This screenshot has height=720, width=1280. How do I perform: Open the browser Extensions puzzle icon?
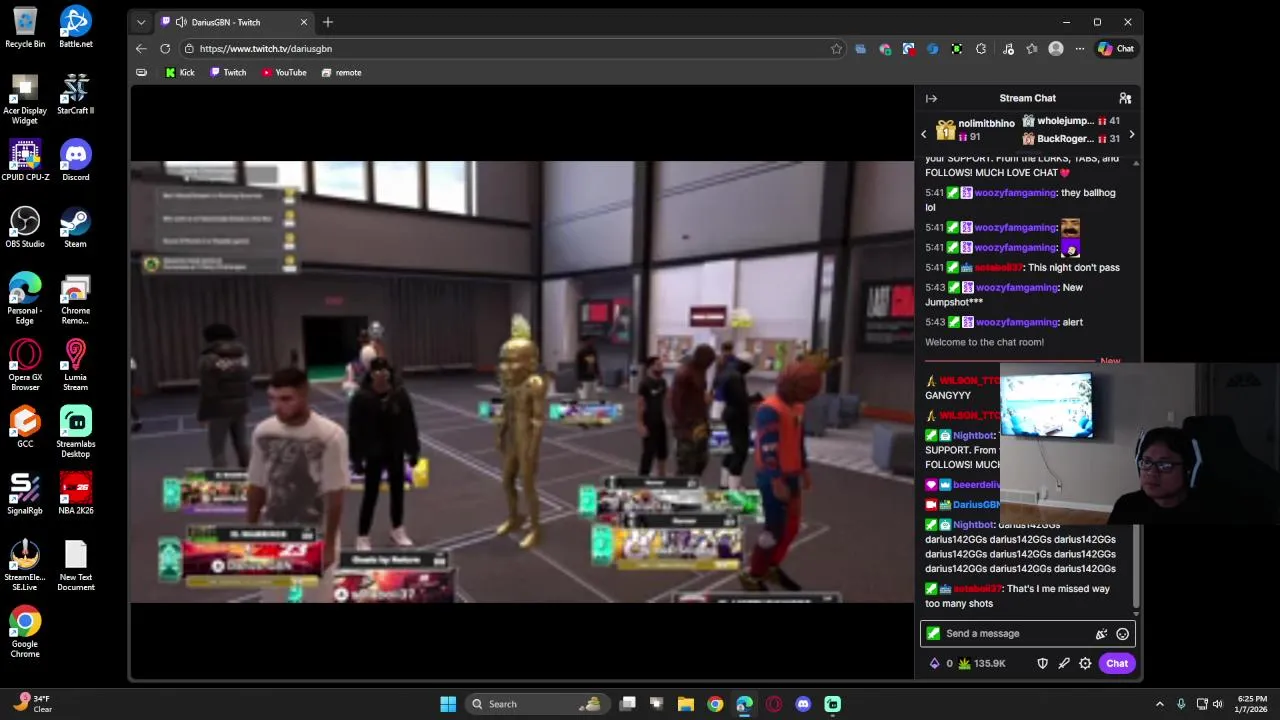[981, 48]
